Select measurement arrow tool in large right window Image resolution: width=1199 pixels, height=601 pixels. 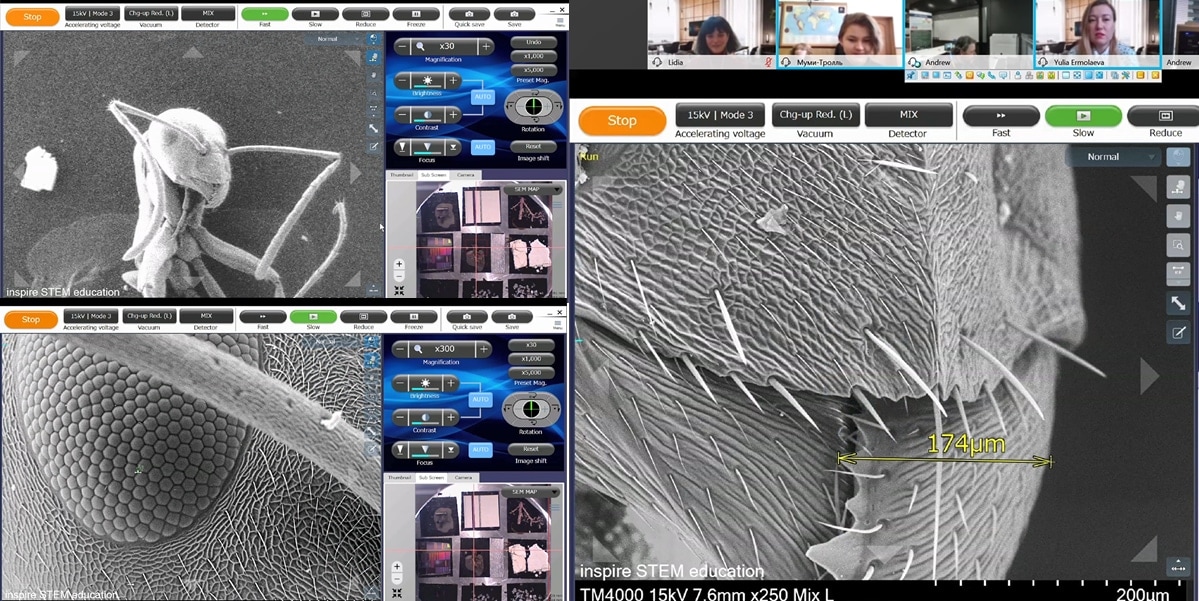1177,302
